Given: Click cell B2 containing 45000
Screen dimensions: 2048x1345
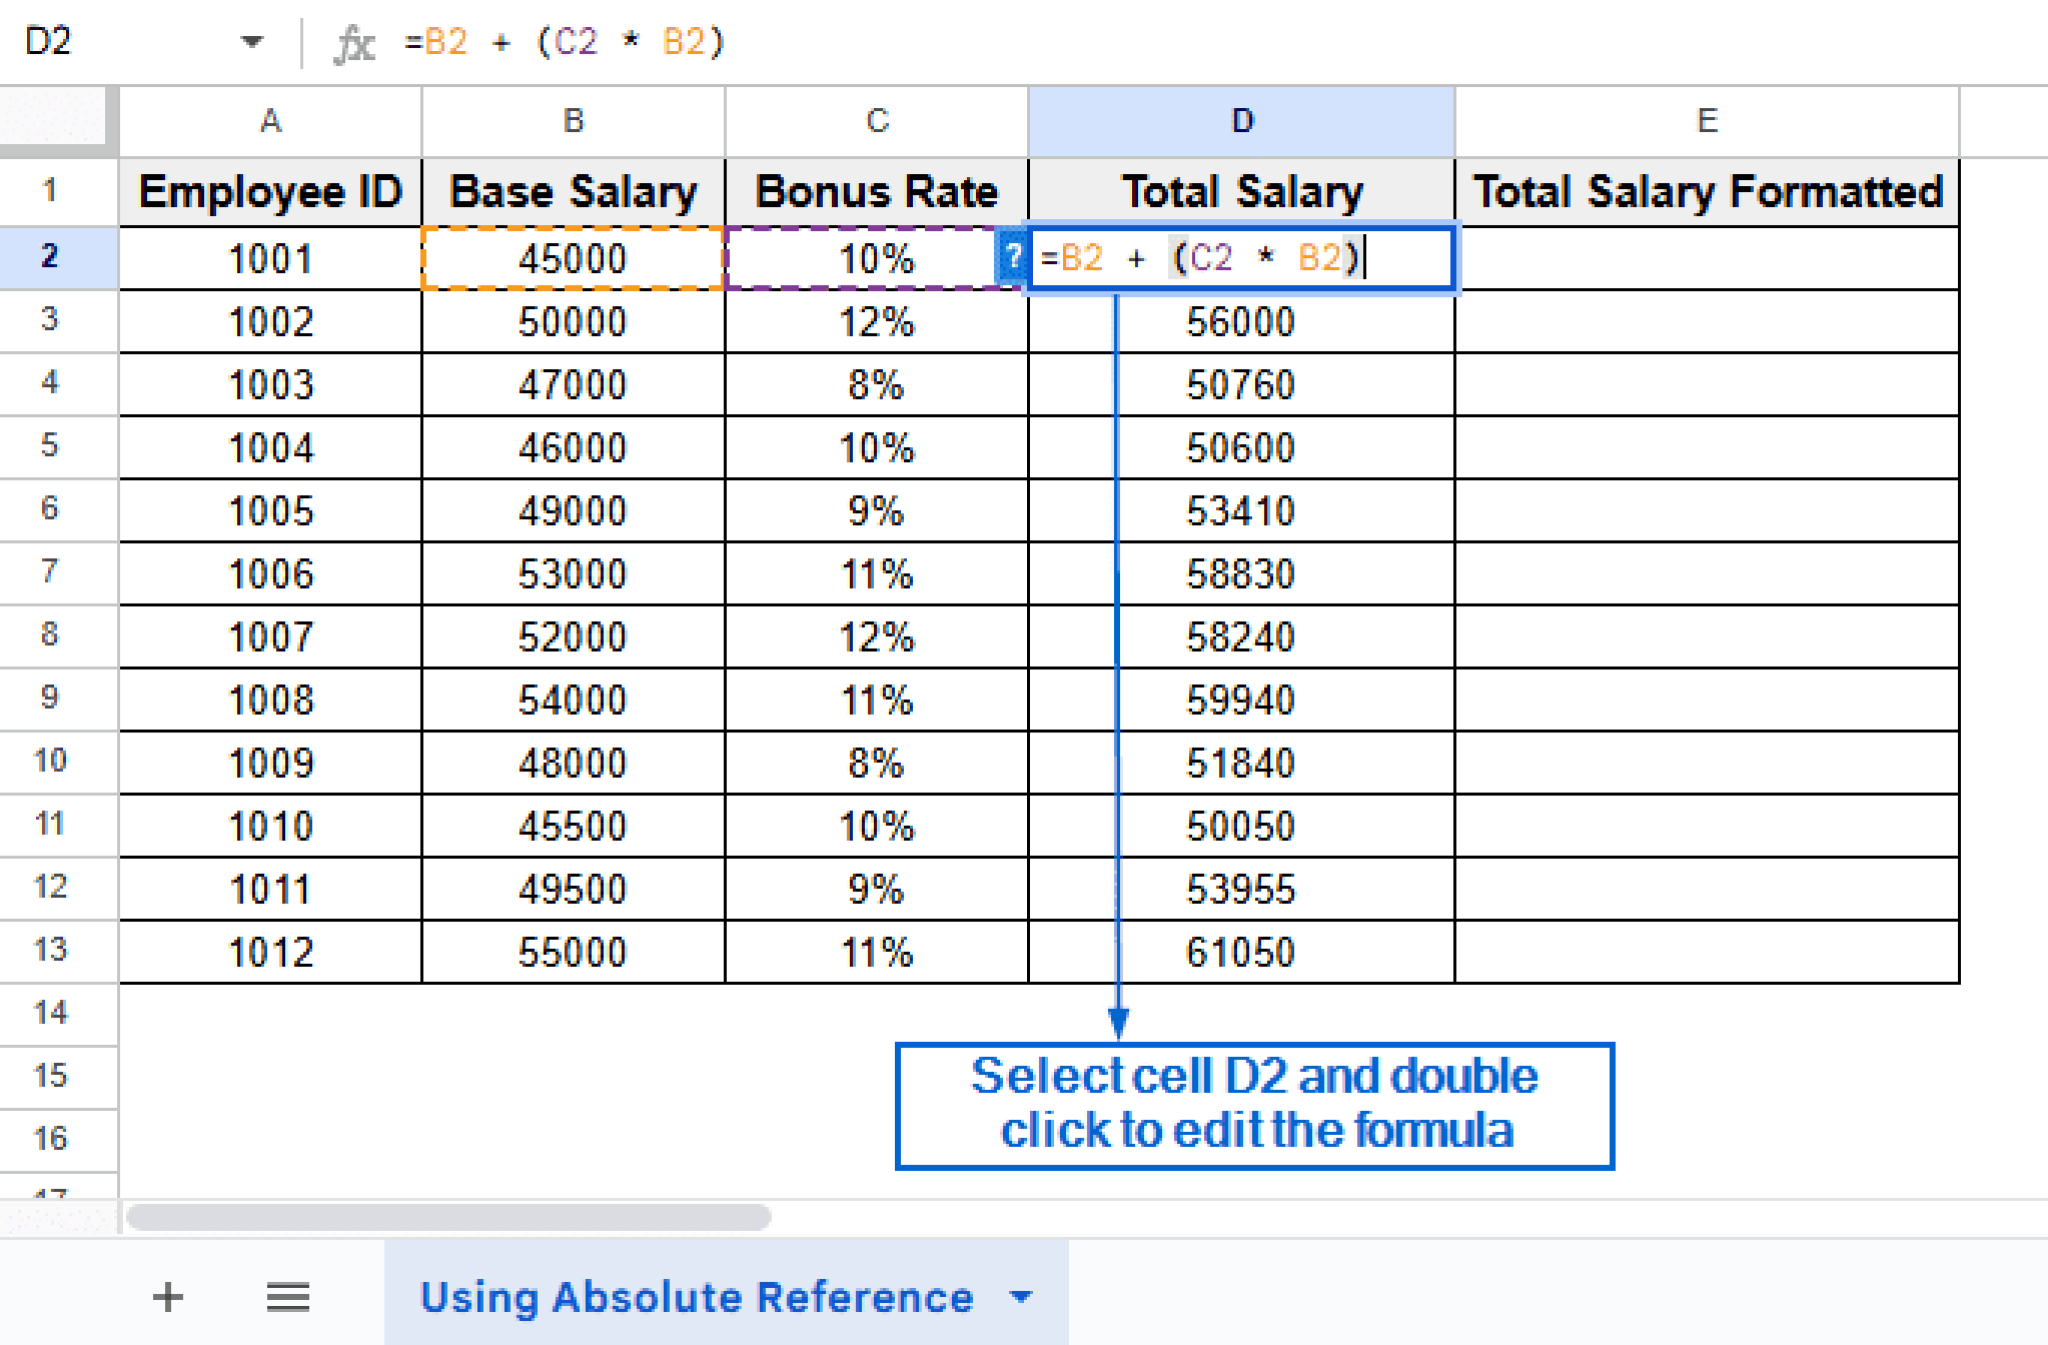Looking at the screenshot, I should coord(572,258).
